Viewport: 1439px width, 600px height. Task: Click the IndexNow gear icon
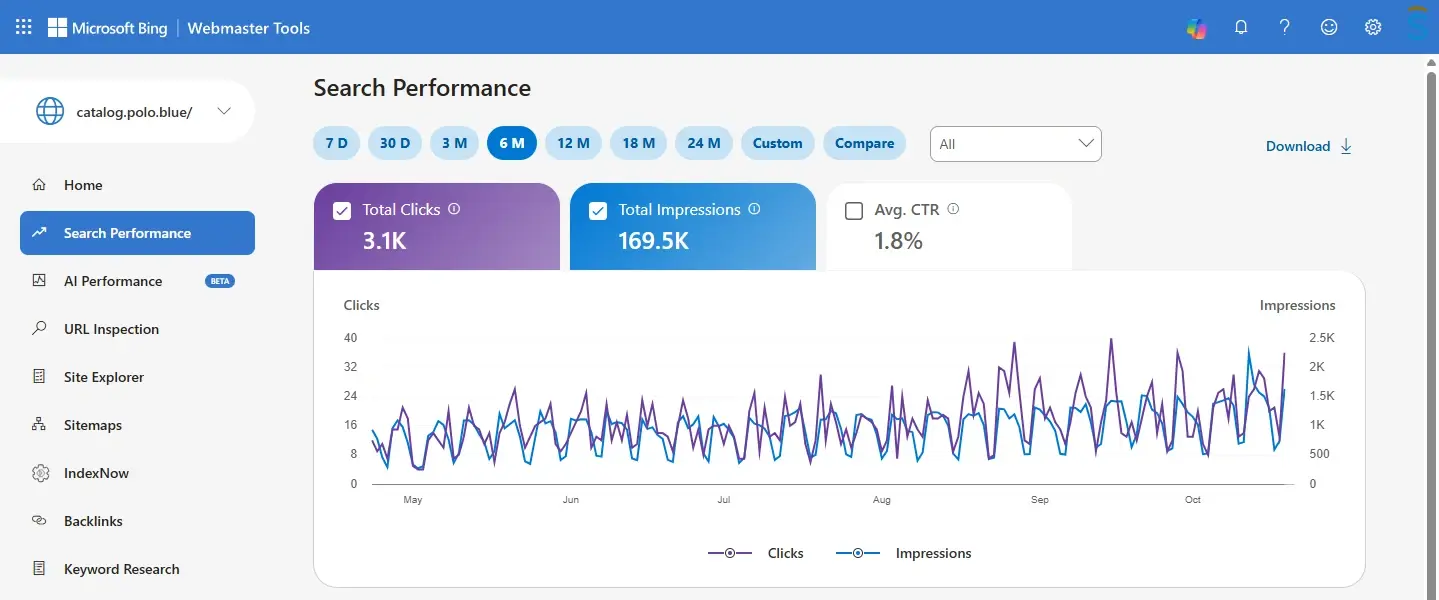40,473
